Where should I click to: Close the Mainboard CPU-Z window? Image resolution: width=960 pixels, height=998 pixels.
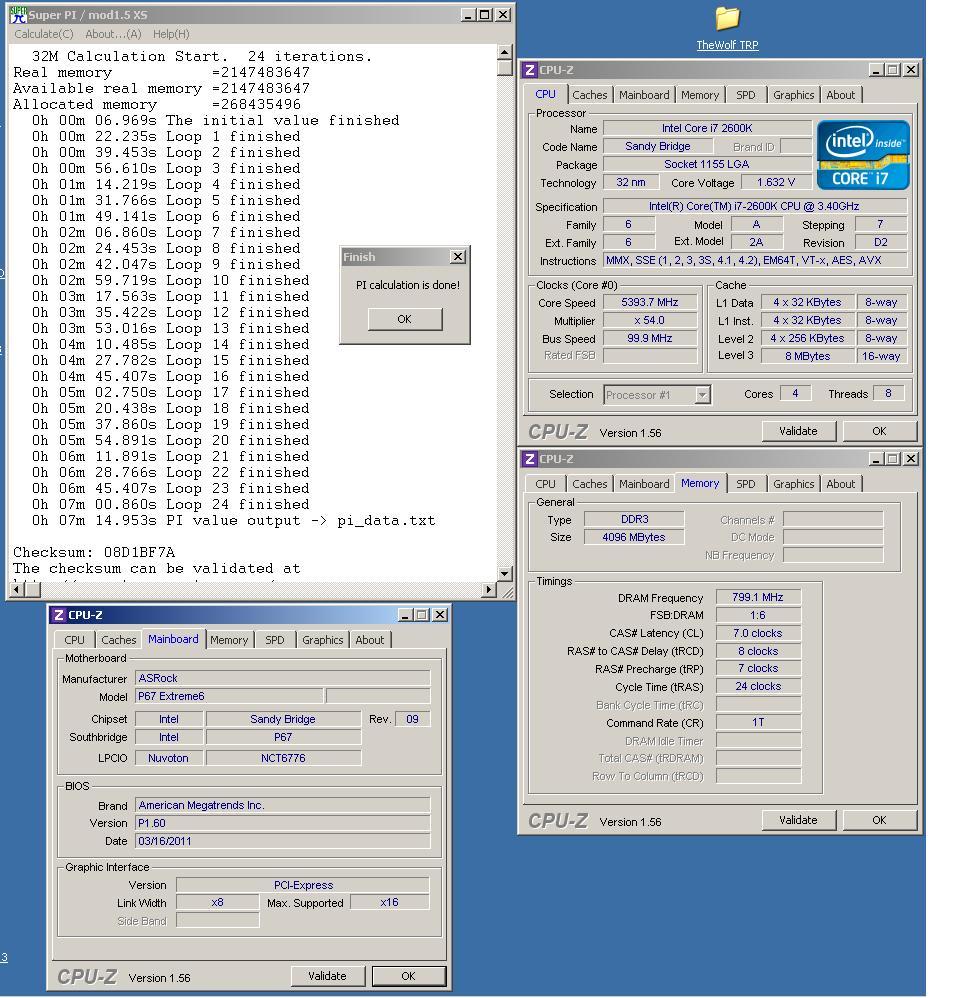click(x=440, y=615)
